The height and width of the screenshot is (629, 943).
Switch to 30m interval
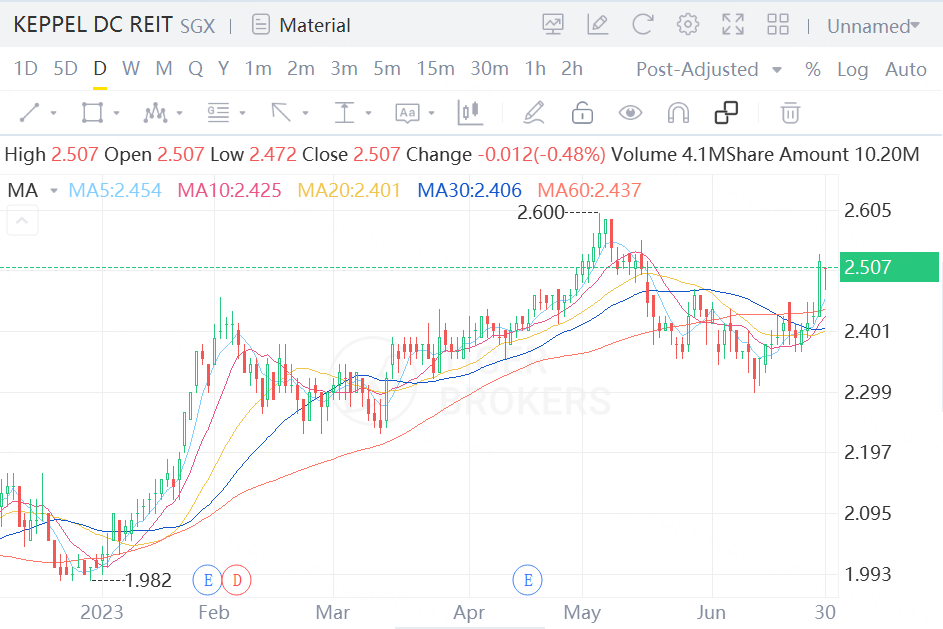click(x=490, y=69)
